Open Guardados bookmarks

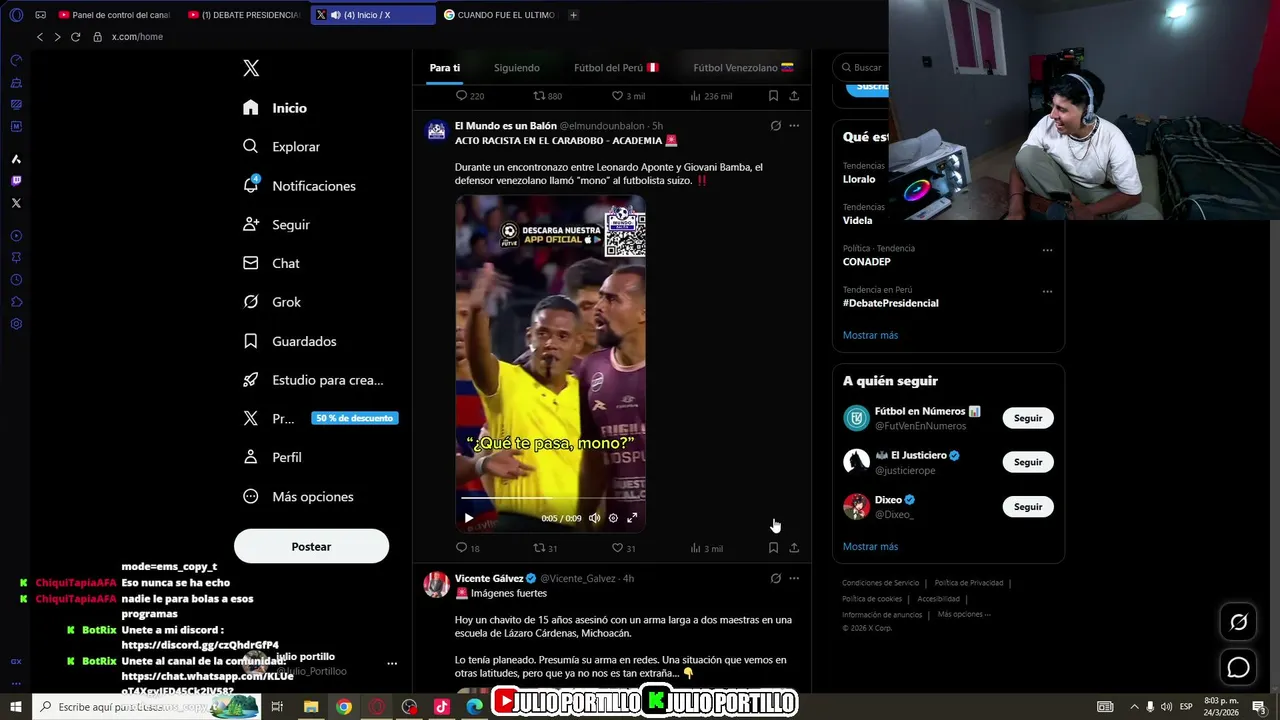point(289,341)
